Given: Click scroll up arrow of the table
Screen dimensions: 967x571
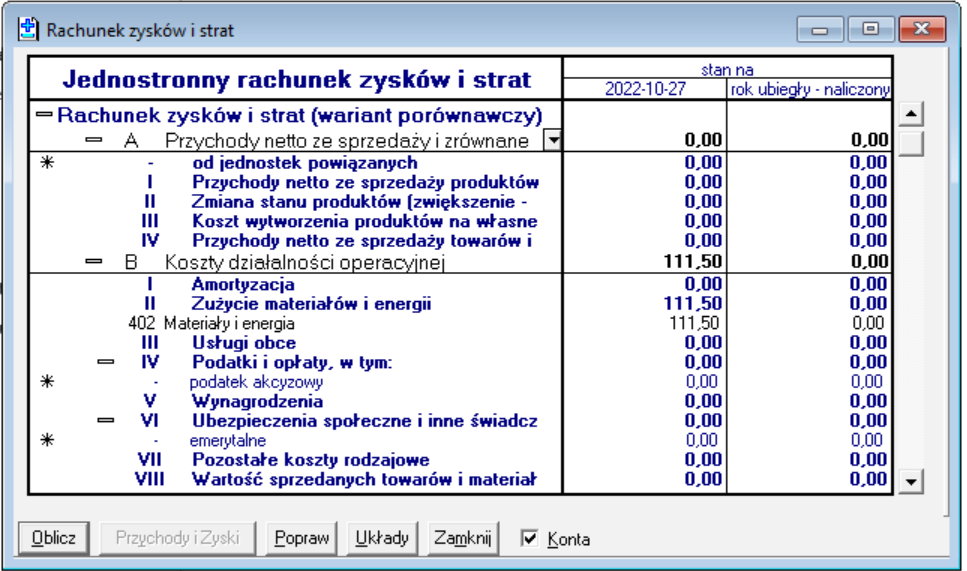Looking at the screenshot, I should [x=910, y=115].
